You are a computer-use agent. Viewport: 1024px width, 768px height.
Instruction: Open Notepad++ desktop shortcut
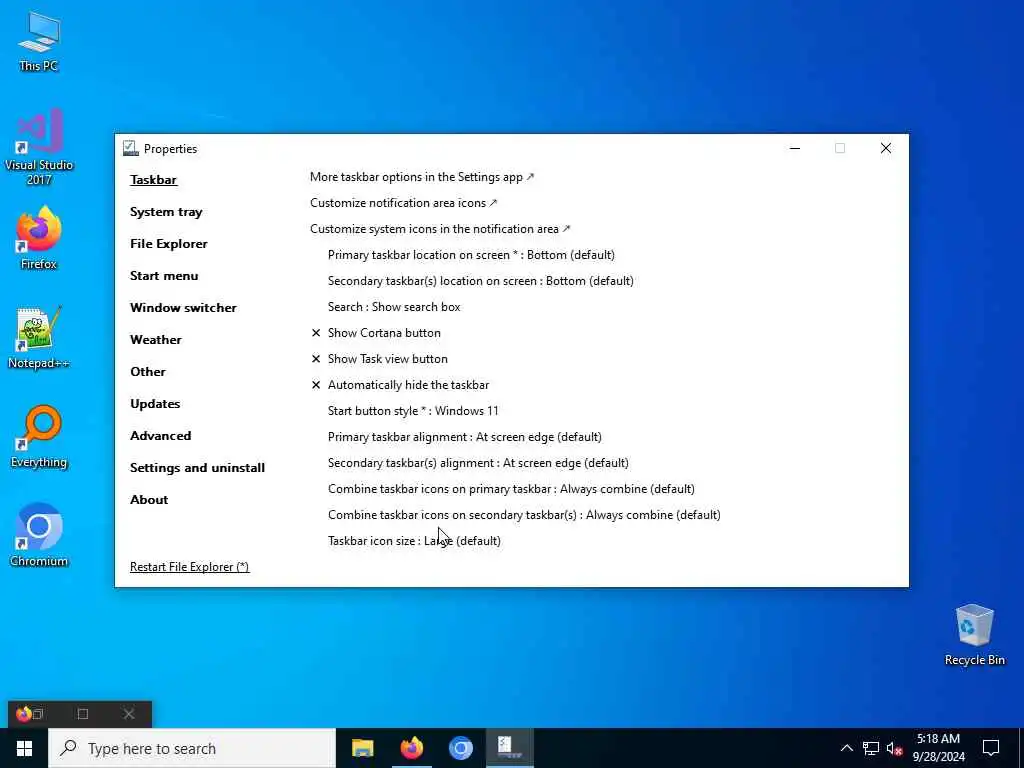click(x=39, y=338)
